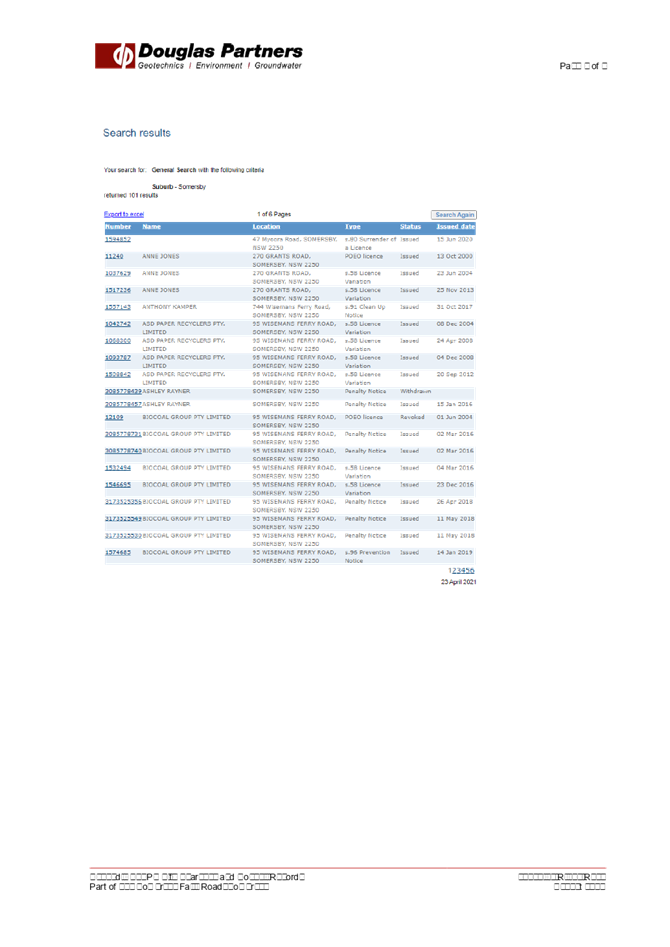The width and height of the screenshot is (670, 947).
Task: Click the '31 Oct 2017' issued date
Action: click(455, 307)
